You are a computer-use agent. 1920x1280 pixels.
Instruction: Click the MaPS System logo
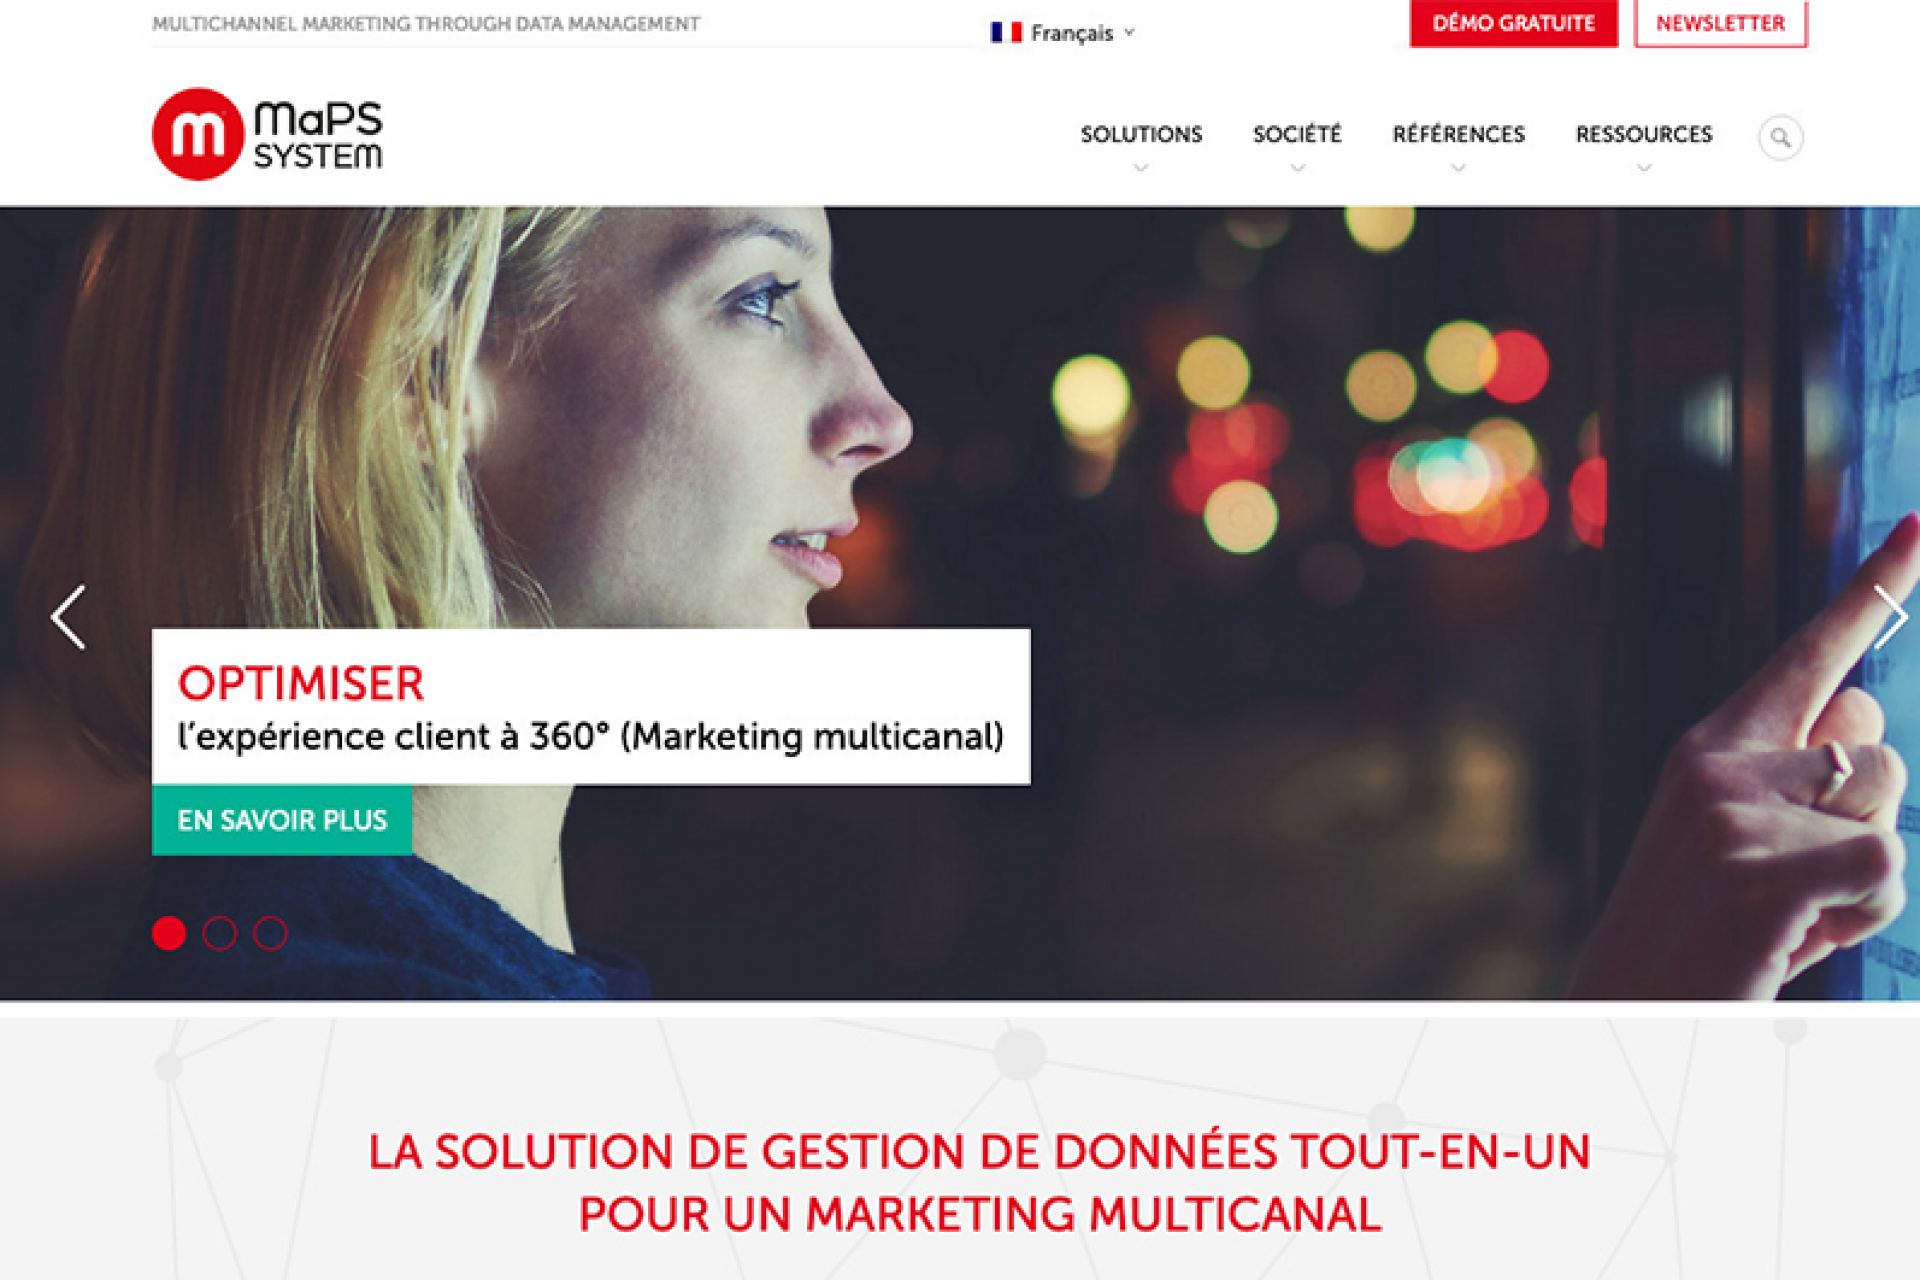tap(267, 134)
